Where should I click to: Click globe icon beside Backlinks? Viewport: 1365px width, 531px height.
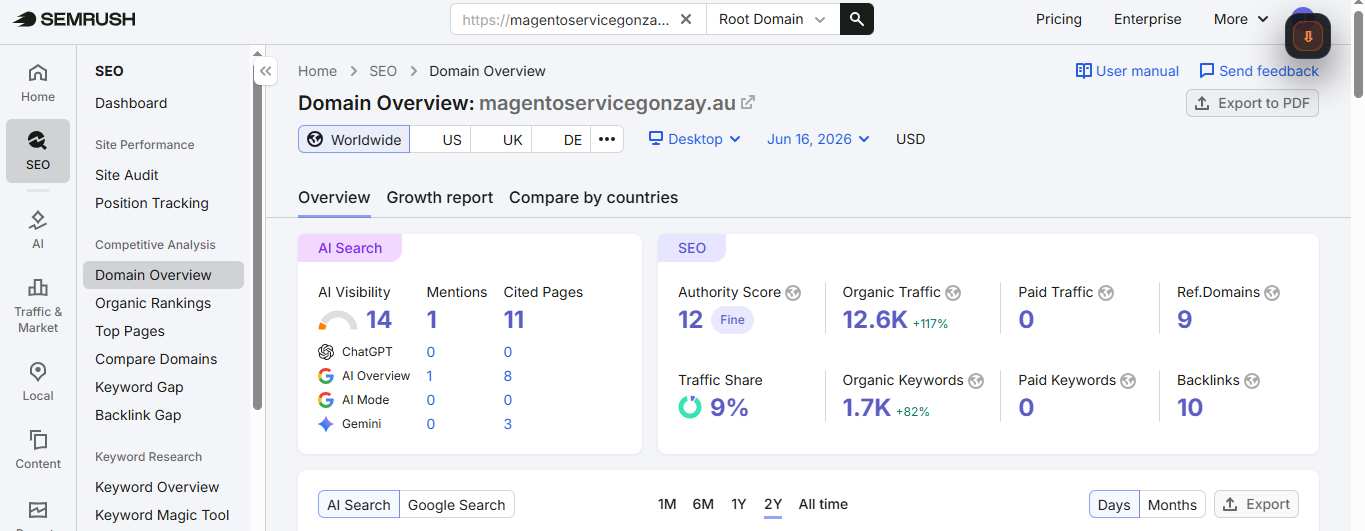(x=1252, y=381)
